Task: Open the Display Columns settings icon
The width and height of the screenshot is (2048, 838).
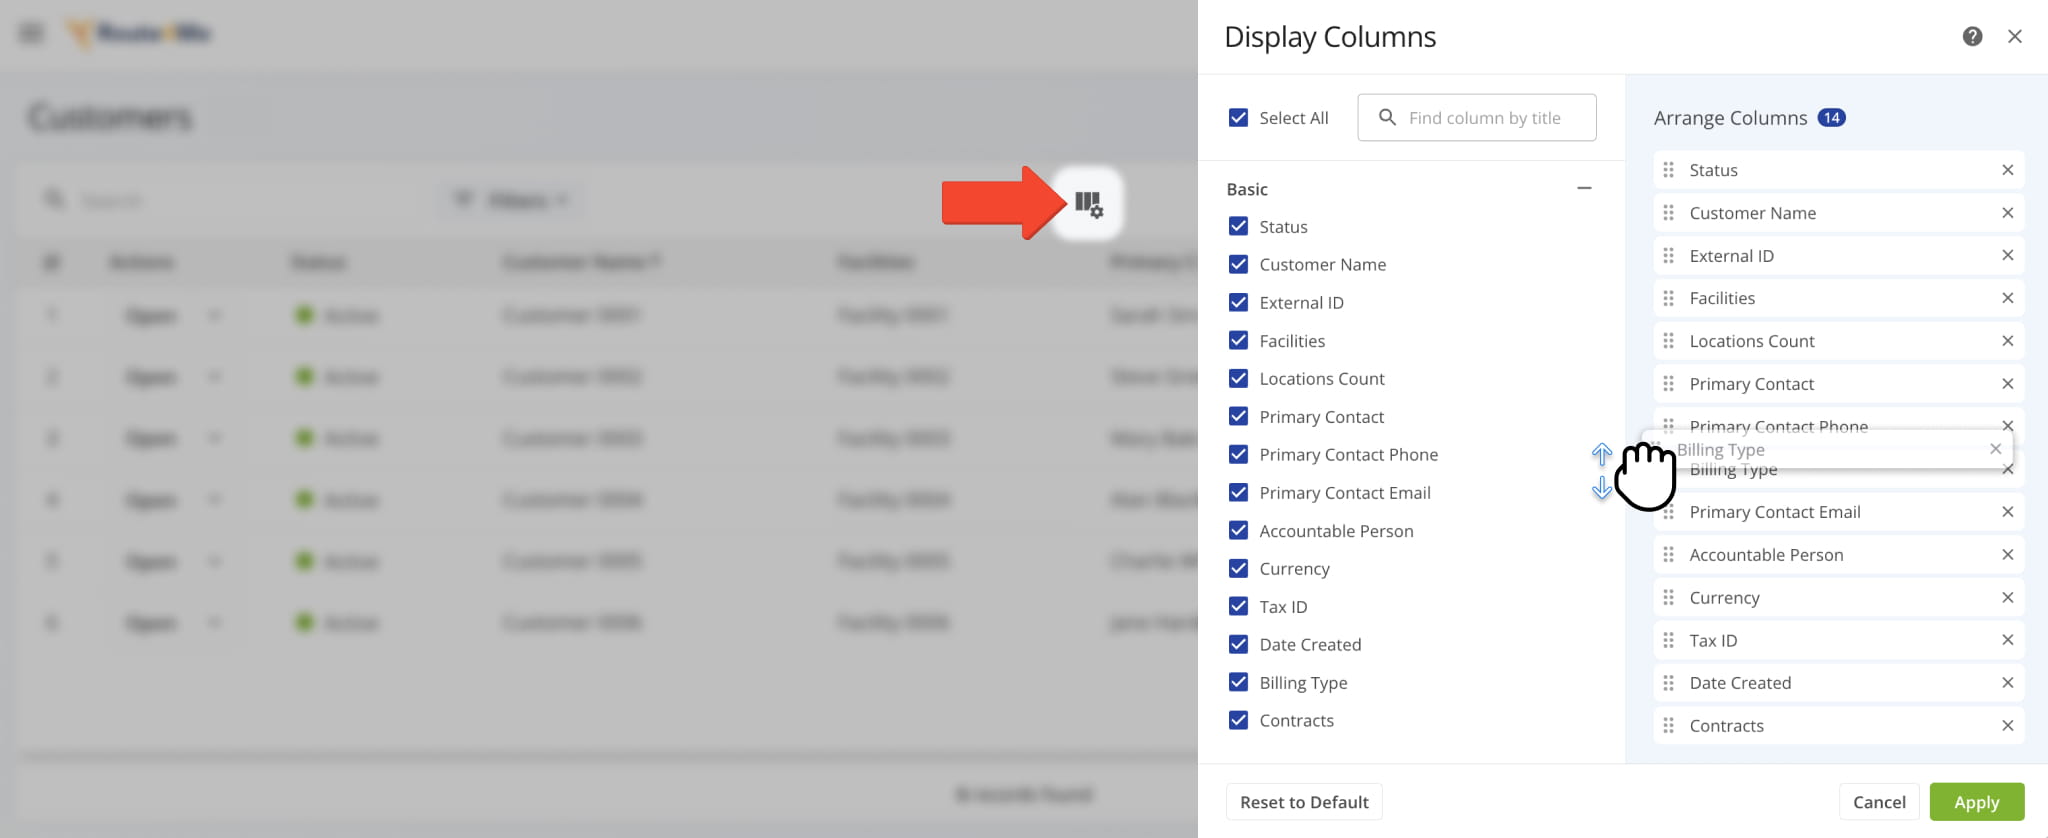Action: point(1088,204)
